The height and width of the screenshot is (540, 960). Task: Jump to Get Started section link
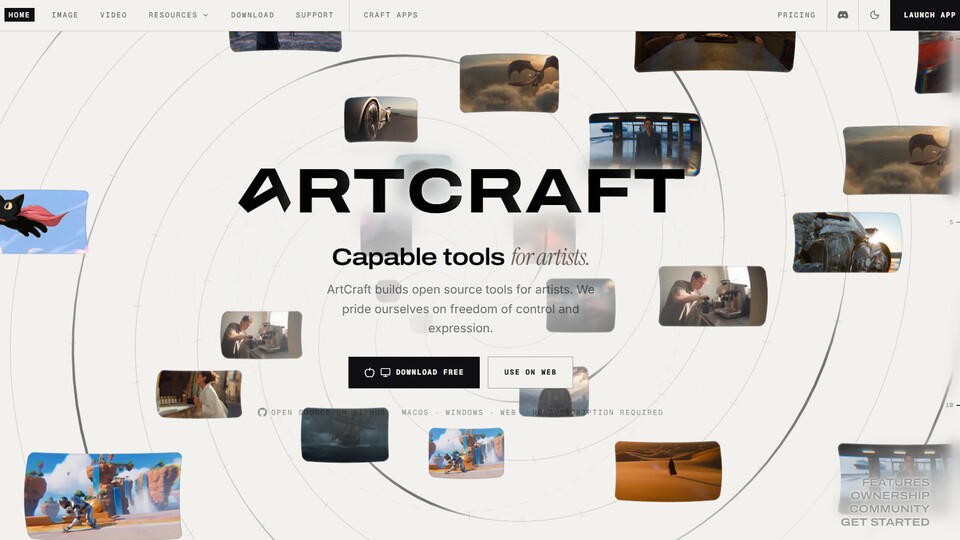pos(885,522)
